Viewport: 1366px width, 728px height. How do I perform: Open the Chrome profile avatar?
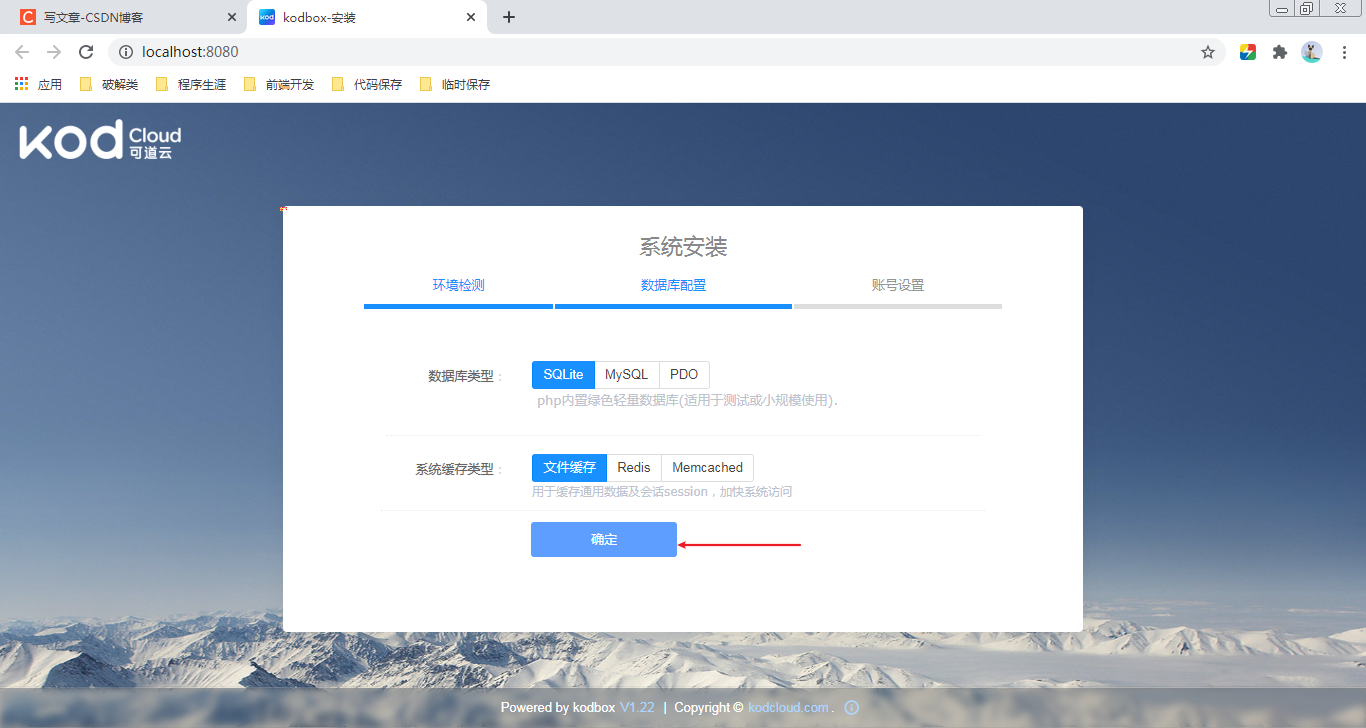[1312, 52]
